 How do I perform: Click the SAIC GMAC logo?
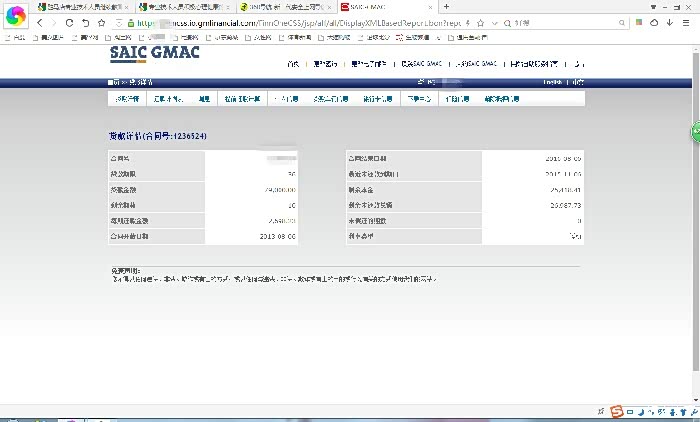coord(154,54)
